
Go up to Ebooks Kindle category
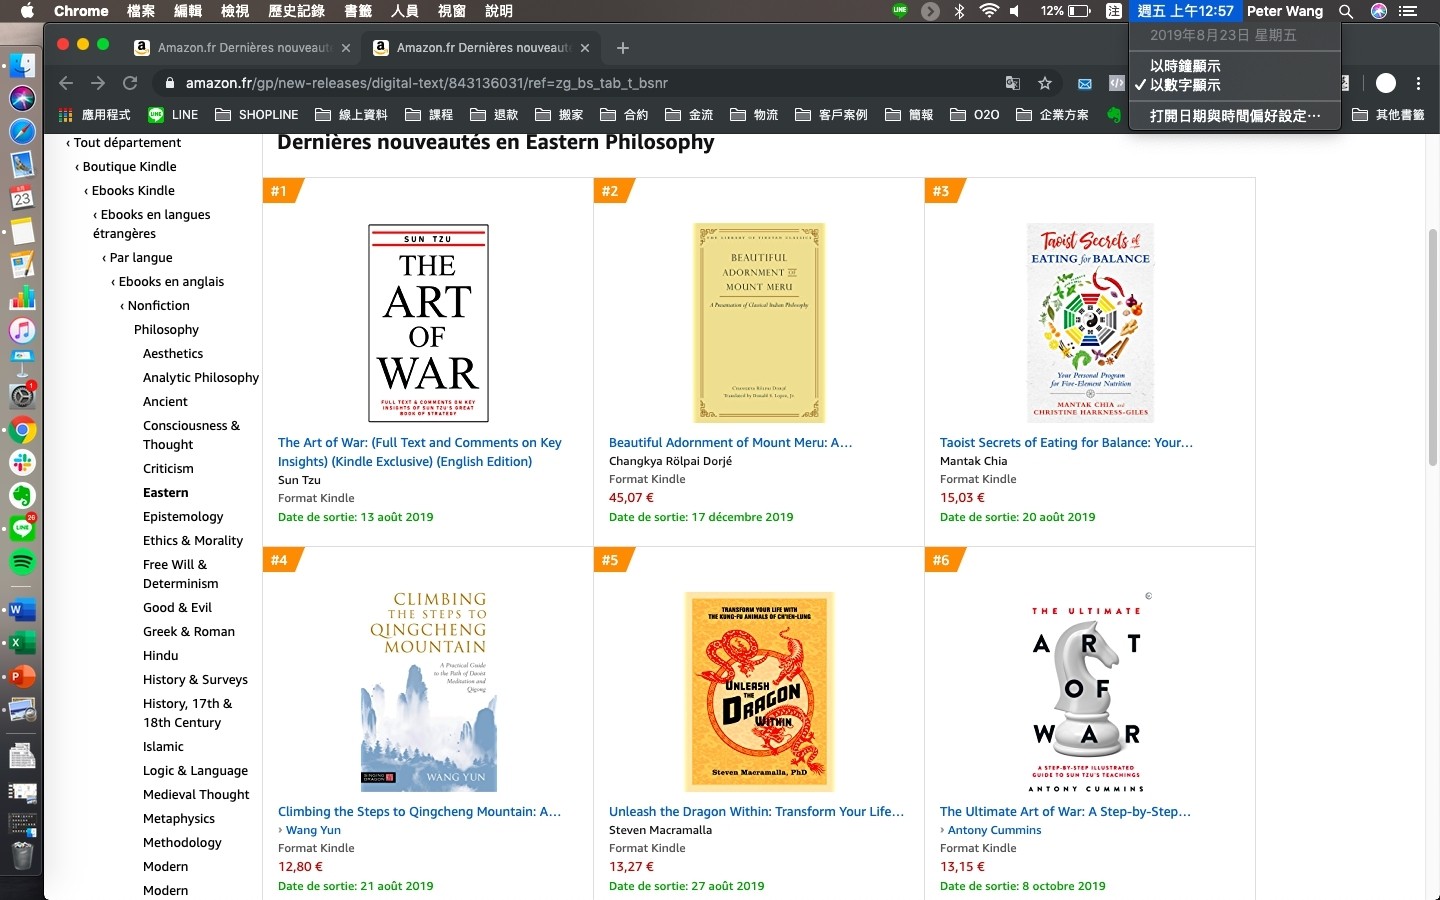tap(132, 191)
